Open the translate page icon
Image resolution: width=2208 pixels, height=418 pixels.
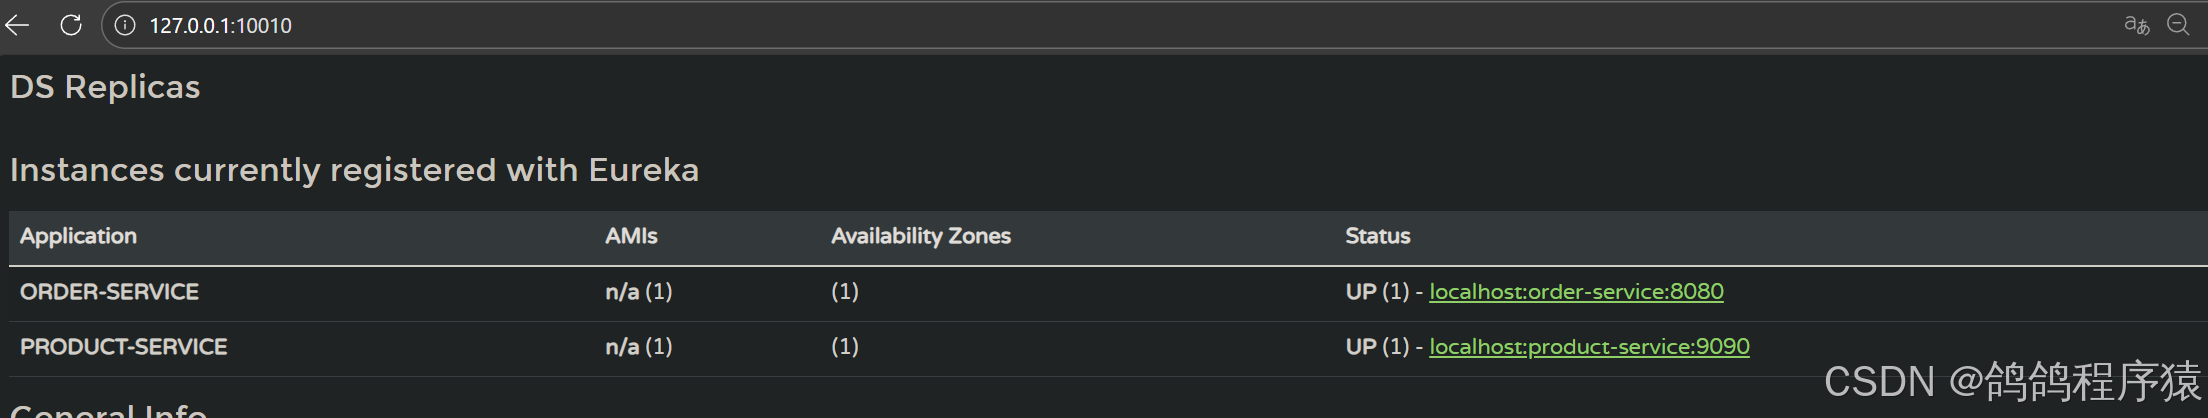[x=2136, y=25]
